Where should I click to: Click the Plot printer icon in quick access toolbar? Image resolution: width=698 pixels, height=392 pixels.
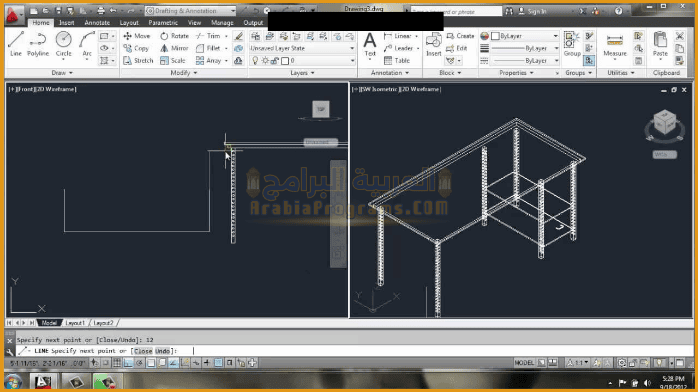pyautogui.click(x=101, y=11)
